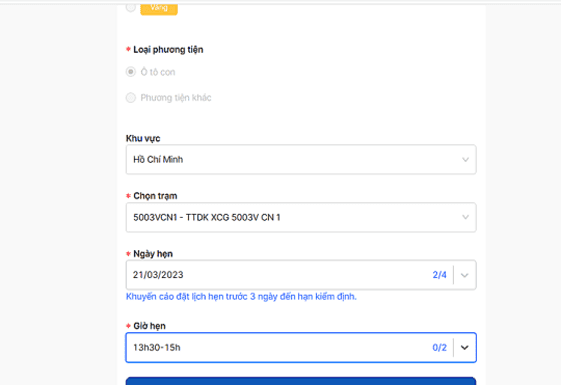The width and height of the screenshot is (561, 385).
Task: Click the Giờ hẹn field label
Action: point(149,326)
